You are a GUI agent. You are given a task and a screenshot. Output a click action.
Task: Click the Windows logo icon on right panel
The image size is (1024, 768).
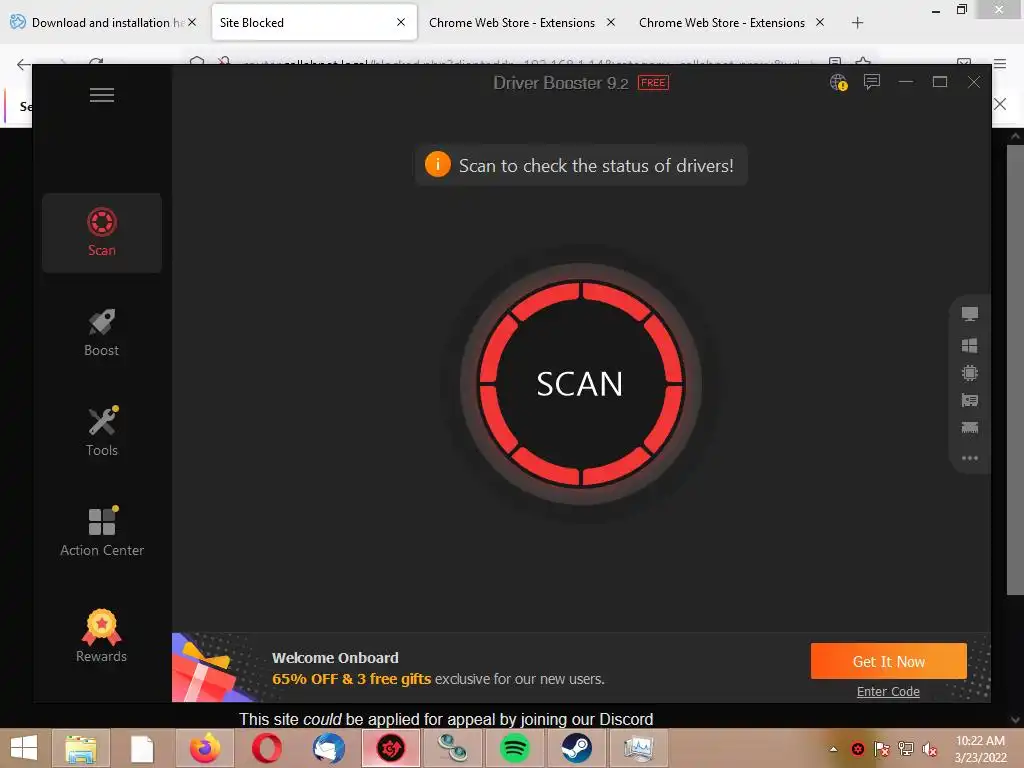(x=970, y=345)
